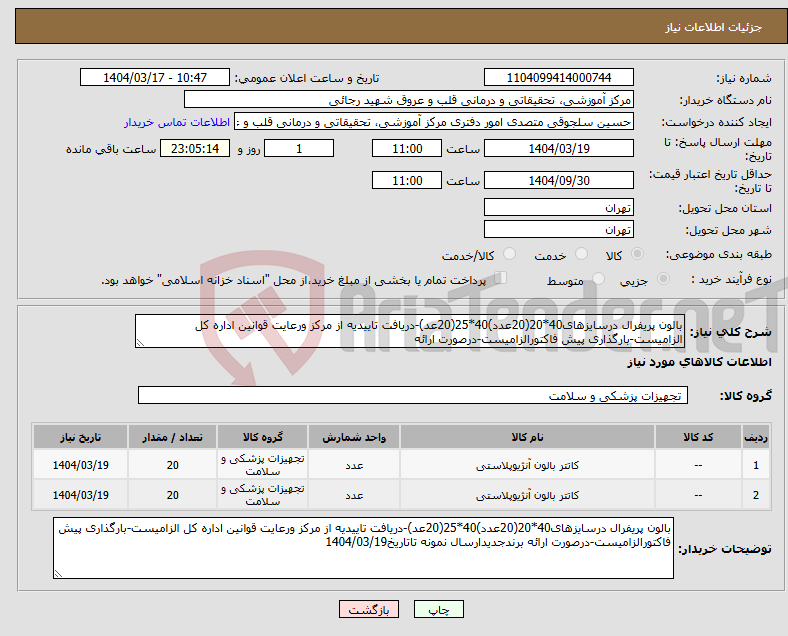Viewport: 788px width, 636px height.
Task: Select the جزیی purchase type radio
Action: pyautogui.click(x=663, y=279)
